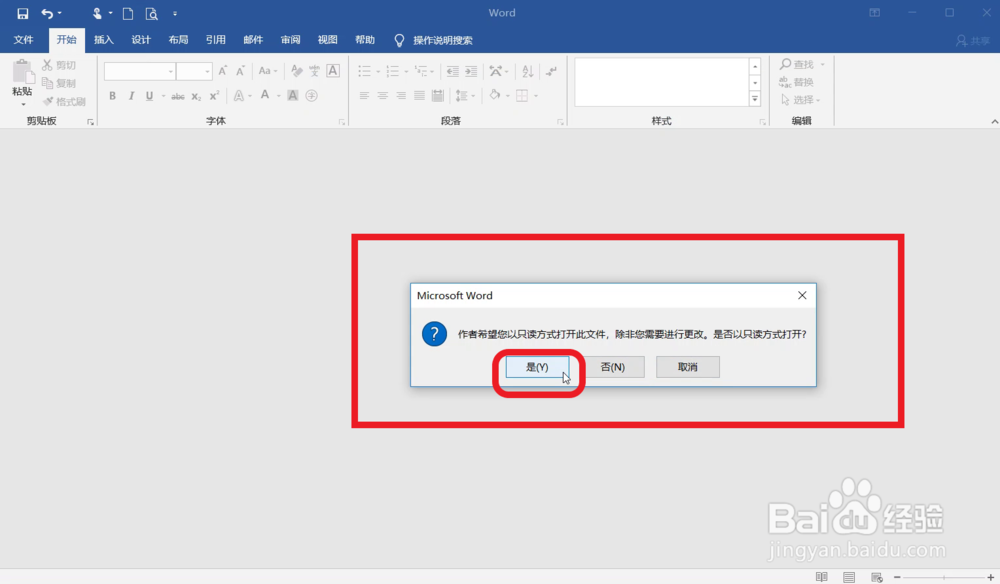Click the Web Layout view icon in status bar
Viewport: 1000px width, 584px height.
pos(877,577)
